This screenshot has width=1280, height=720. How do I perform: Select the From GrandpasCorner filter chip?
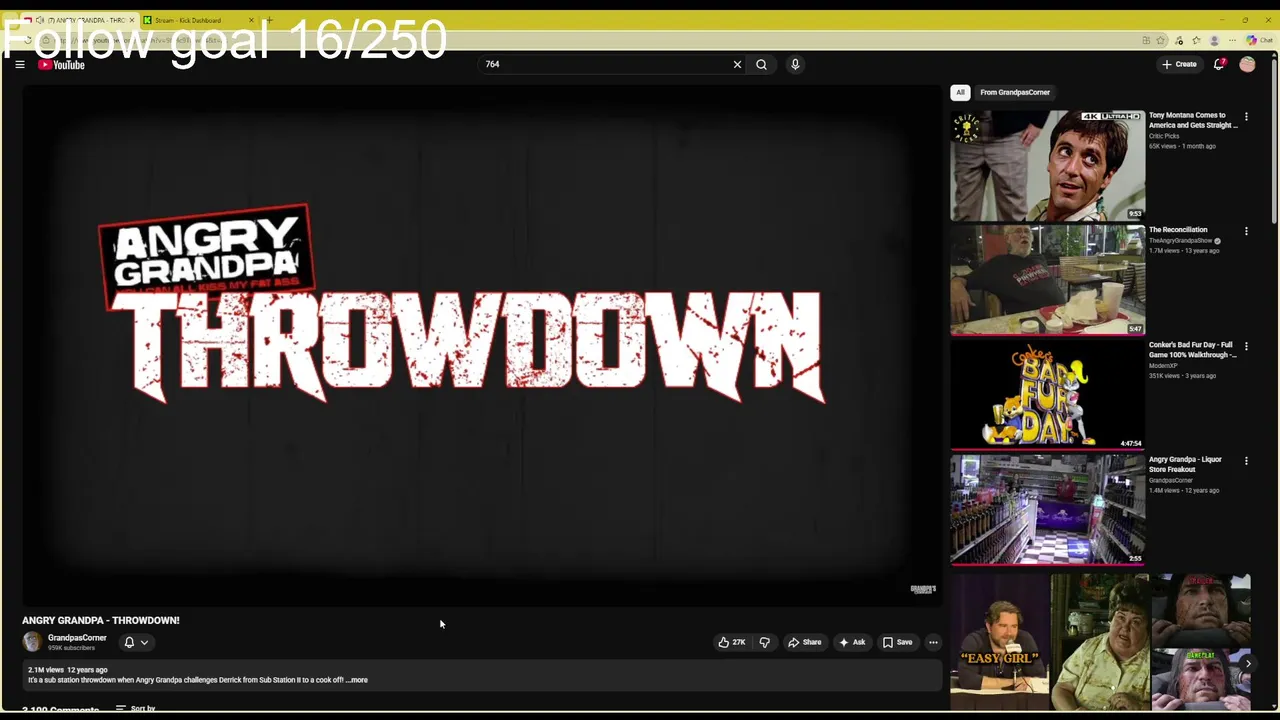coord(1015,92)
